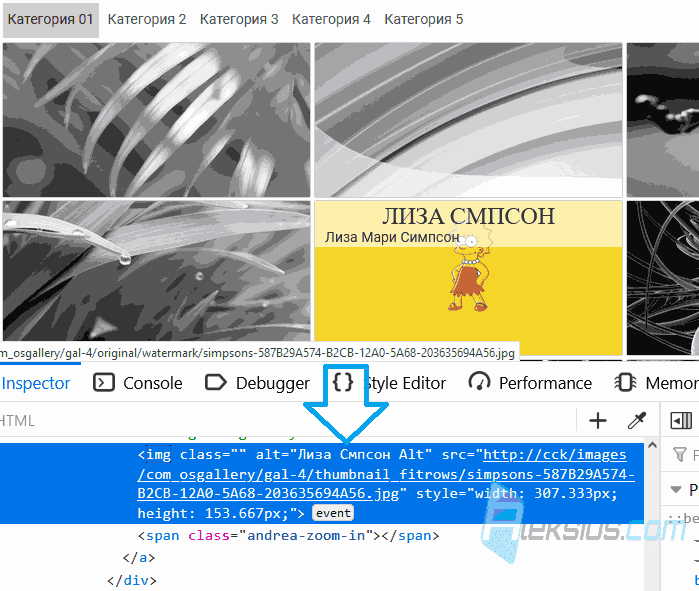
Task: Click the filter styles funnel icon
Action: (x=680, y=455)
